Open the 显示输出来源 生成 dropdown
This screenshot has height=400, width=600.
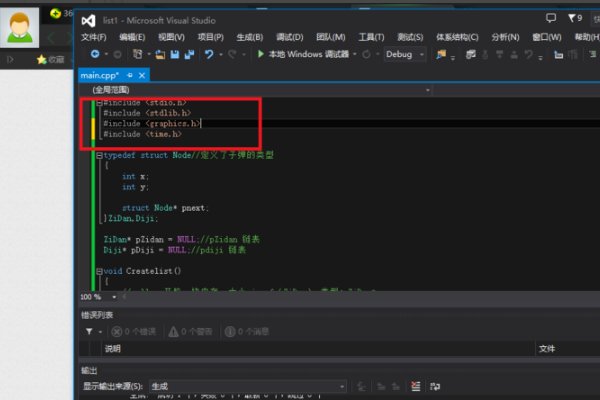[246, 386]
